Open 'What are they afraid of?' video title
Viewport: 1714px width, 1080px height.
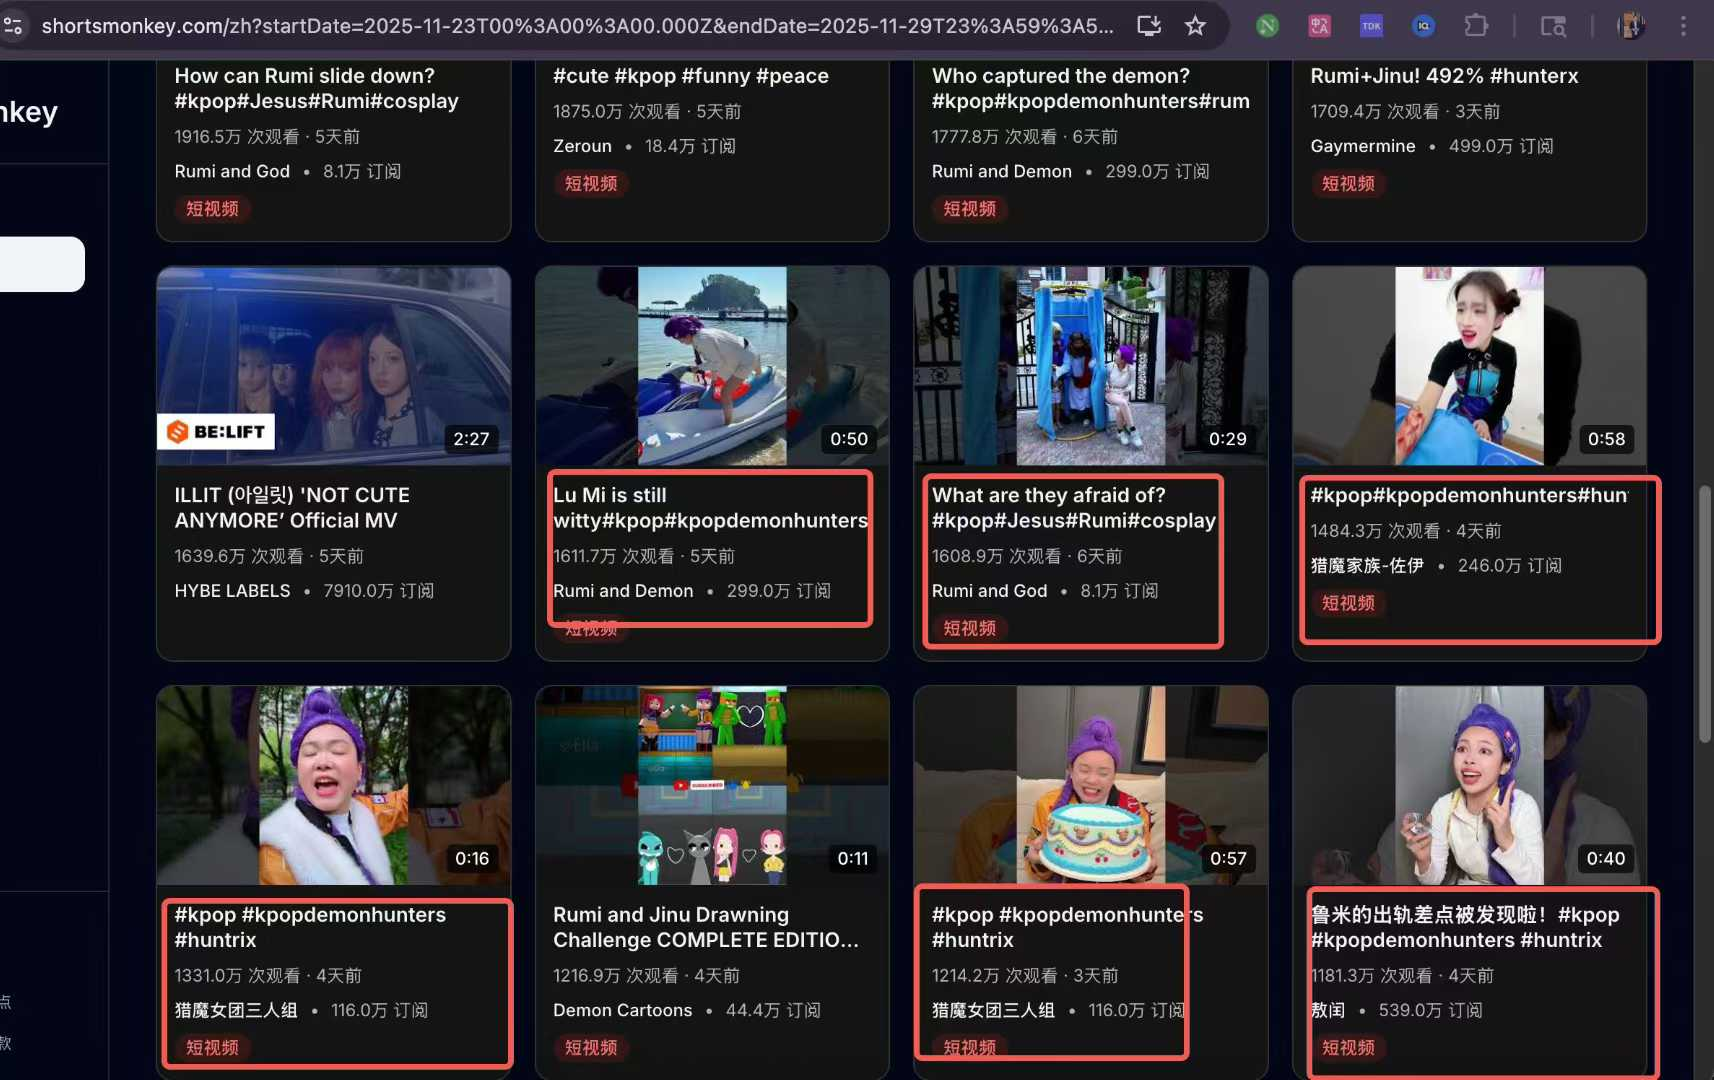[1074, 508]
